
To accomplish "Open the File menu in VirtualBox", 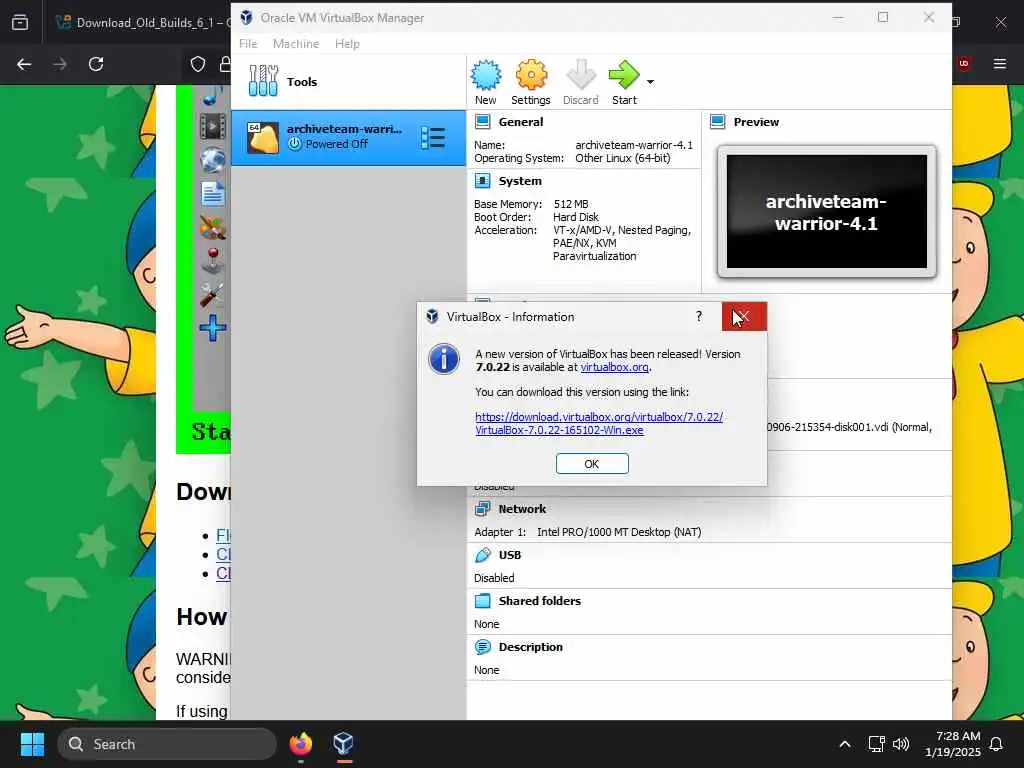I will [248, 44].
